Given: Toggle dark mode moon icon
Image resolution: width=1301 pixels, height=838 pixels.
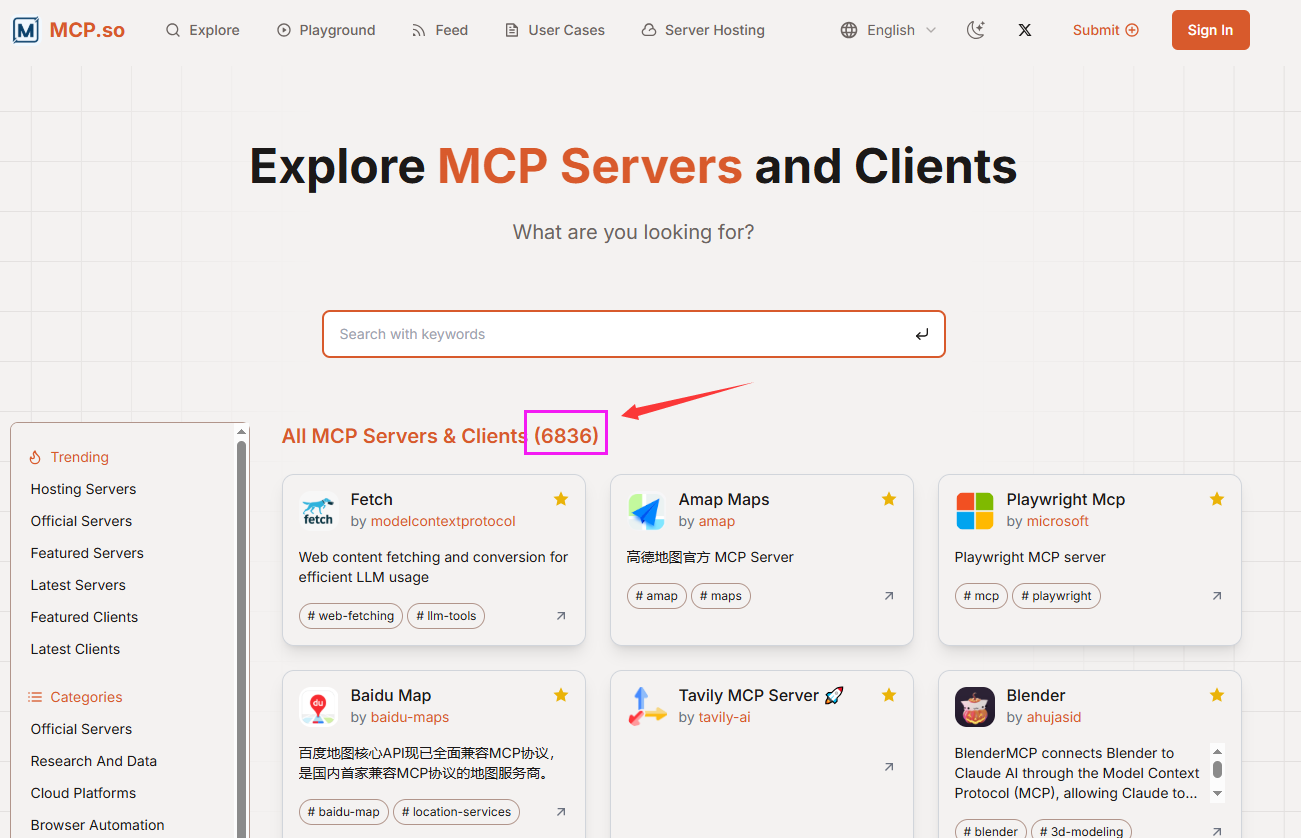Looking at the screenshot, I should (x=976, y=30).
